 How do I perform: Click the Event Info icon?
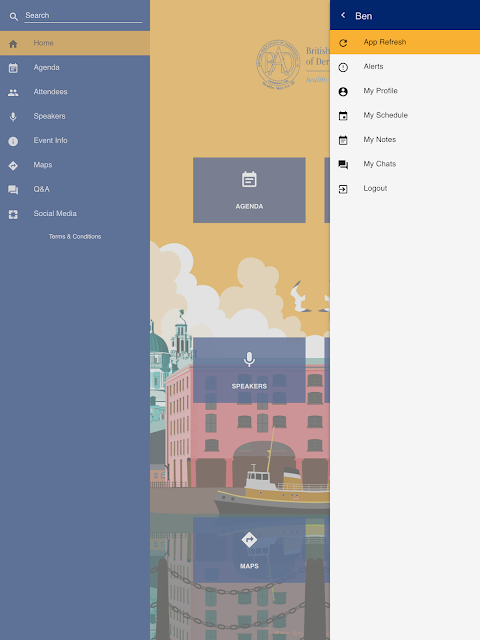point(13,141)
